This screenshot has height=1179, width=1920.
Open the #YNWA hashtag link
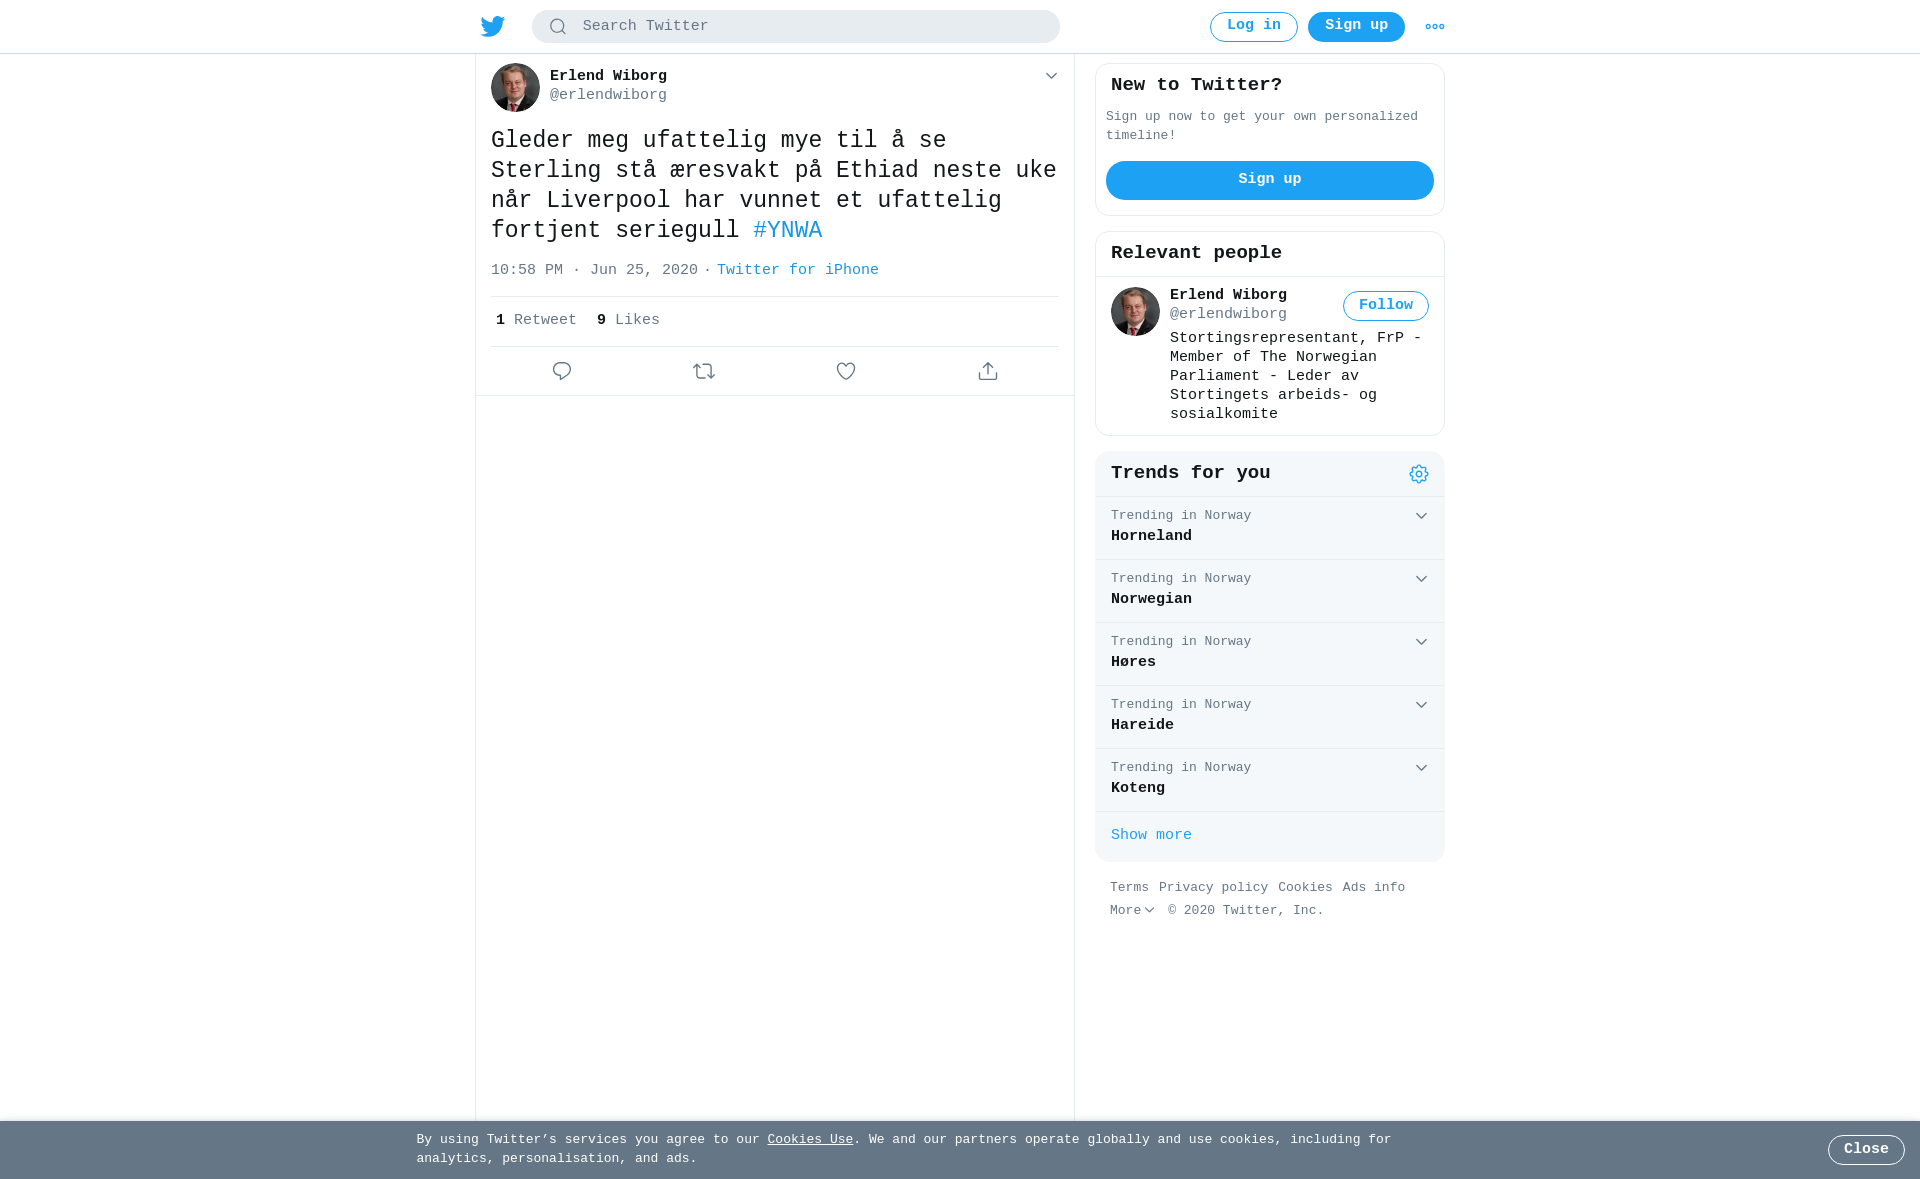[788, 231]
